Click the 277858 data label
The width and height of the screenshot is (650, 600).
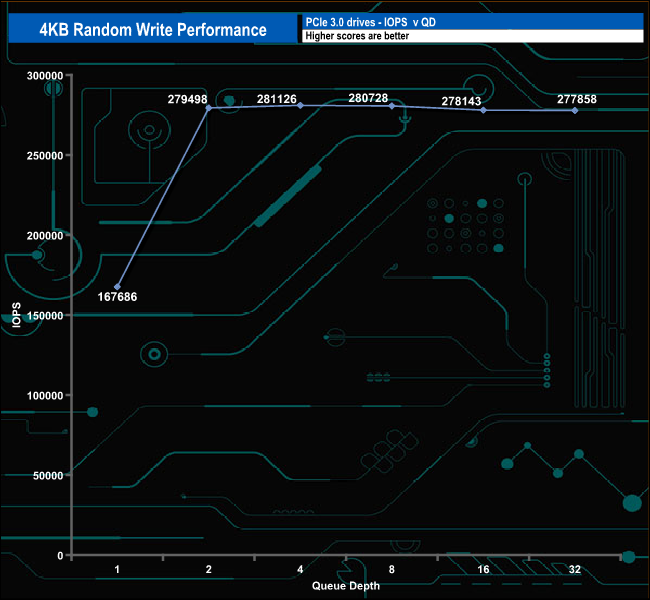(x=577, y=99)
